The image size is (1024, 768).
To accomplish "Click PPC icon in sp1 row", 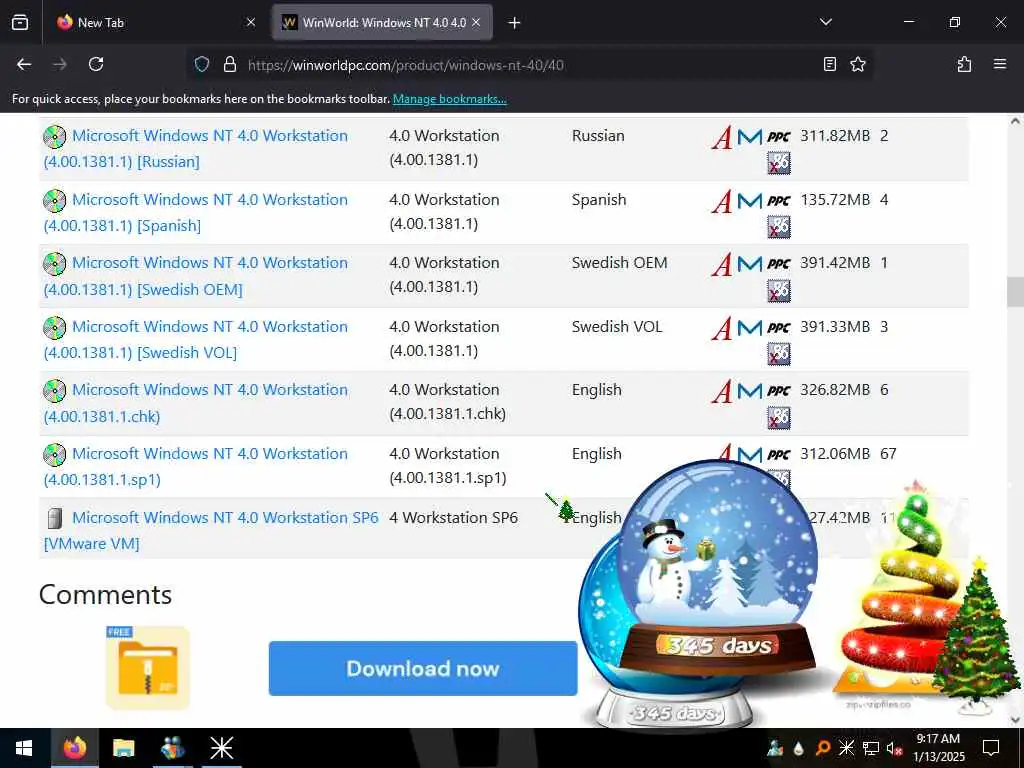I will pos(778,455).
